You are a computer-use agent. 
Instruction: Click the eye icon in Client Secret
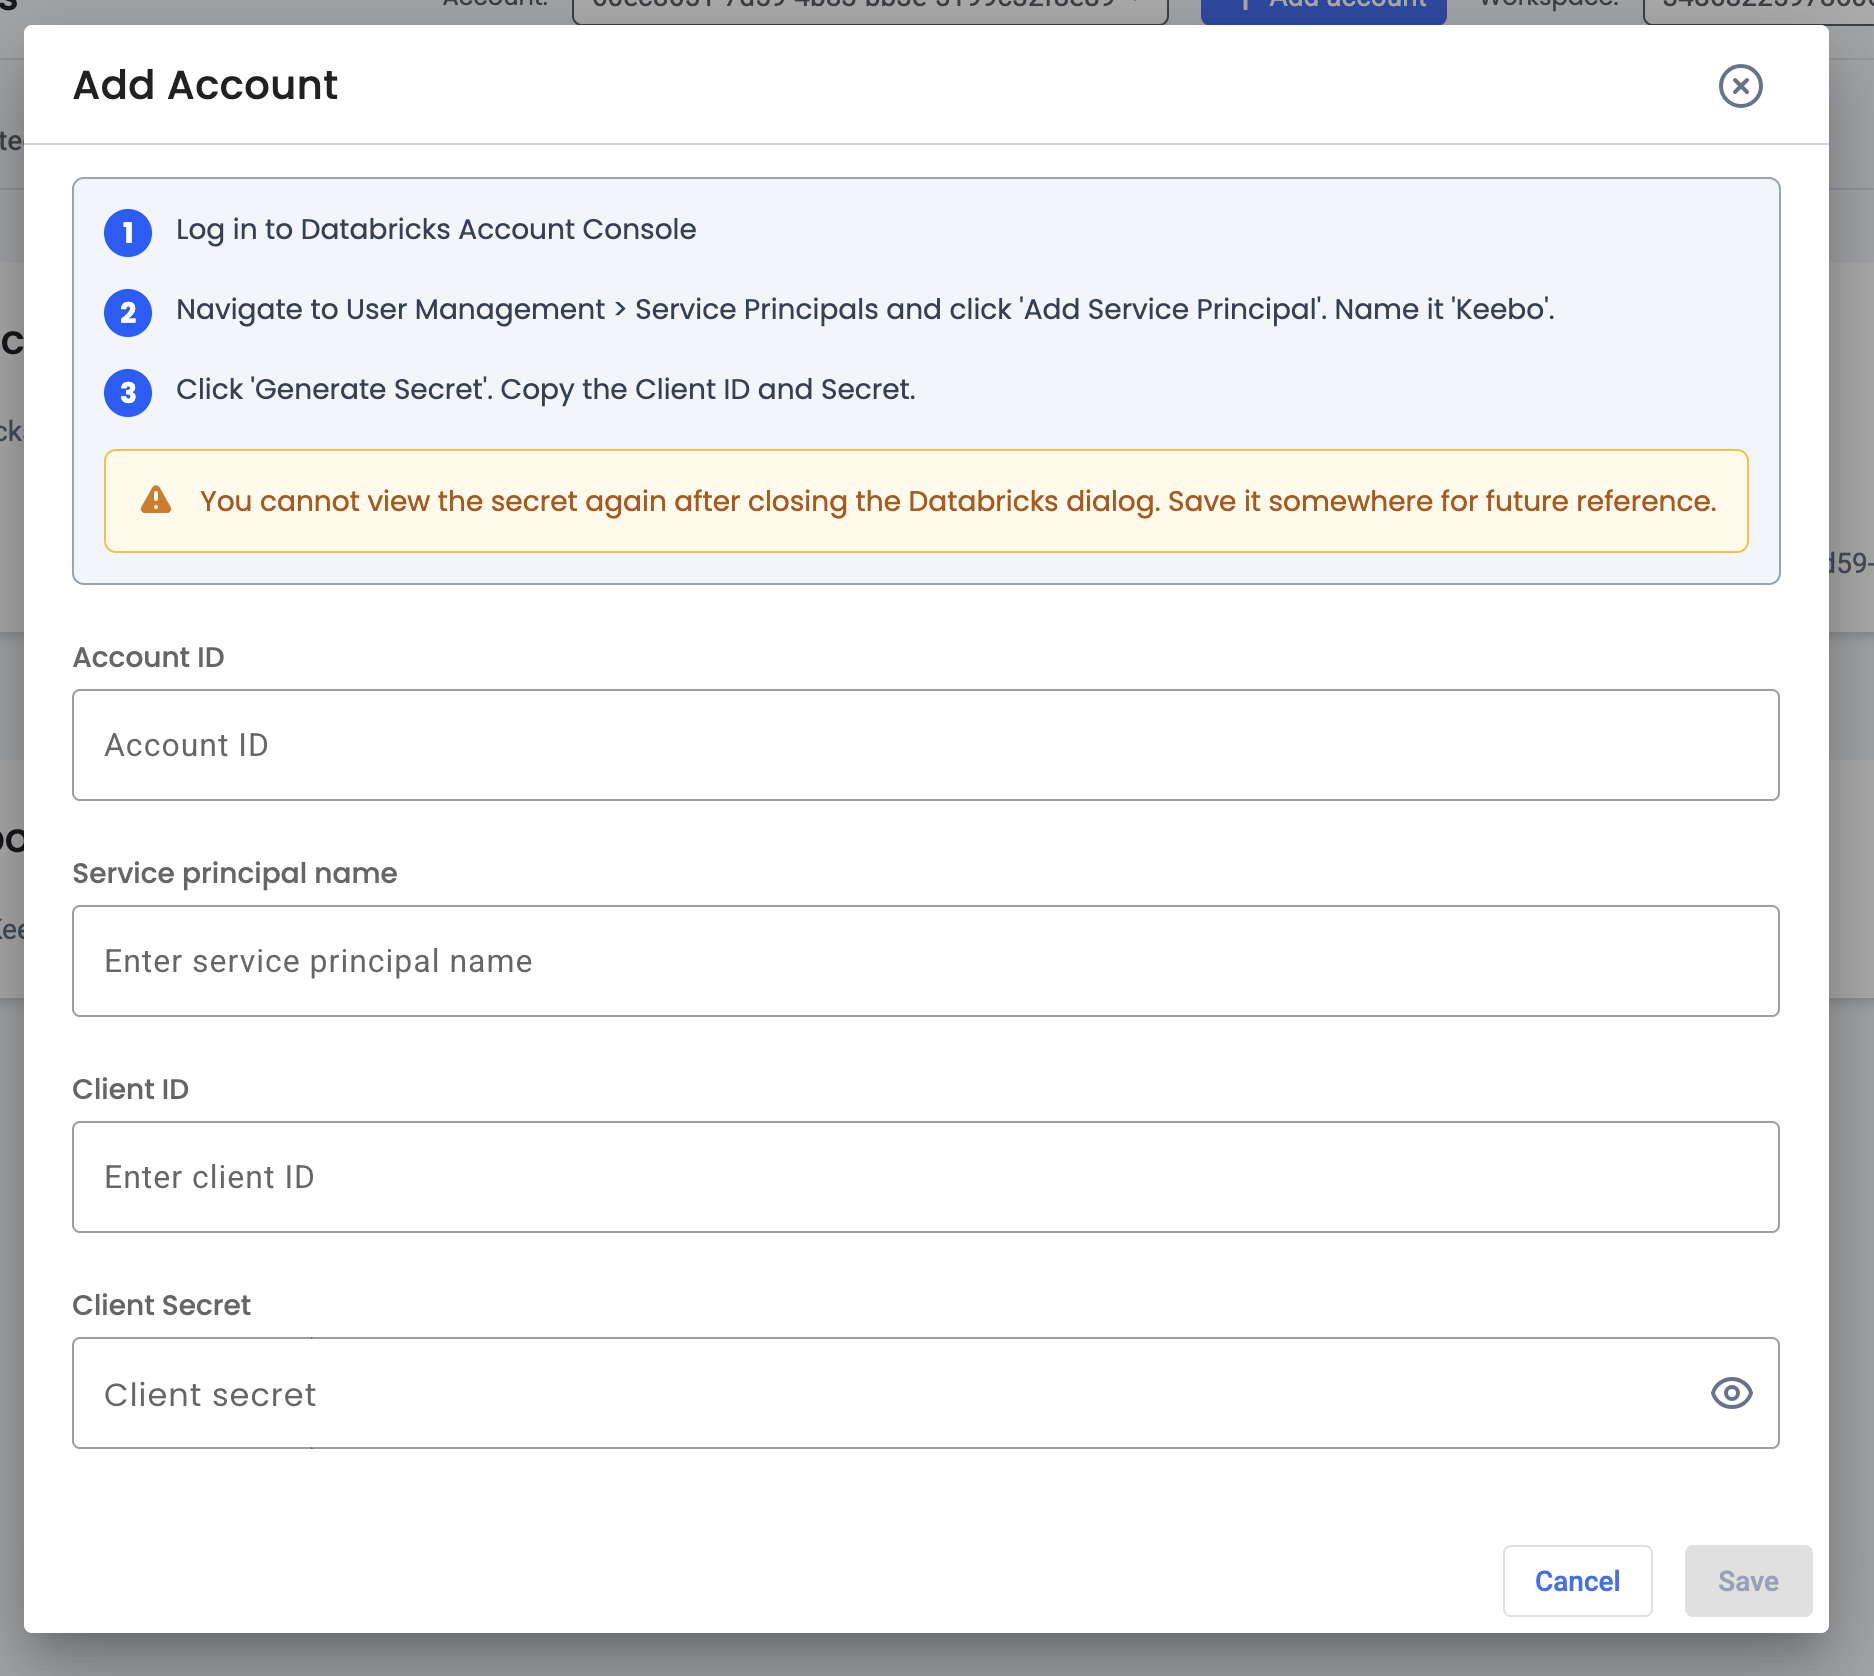pos(1731,1393)
